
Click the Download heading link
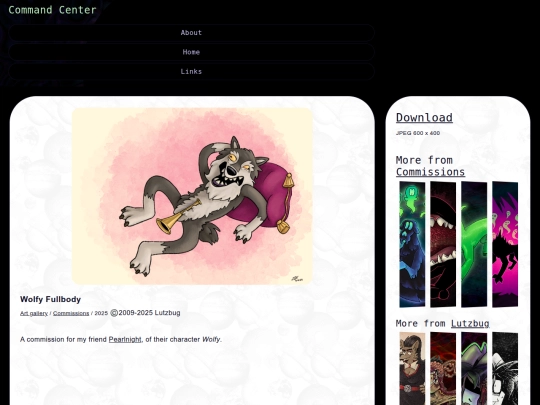[x=424, y=117]
